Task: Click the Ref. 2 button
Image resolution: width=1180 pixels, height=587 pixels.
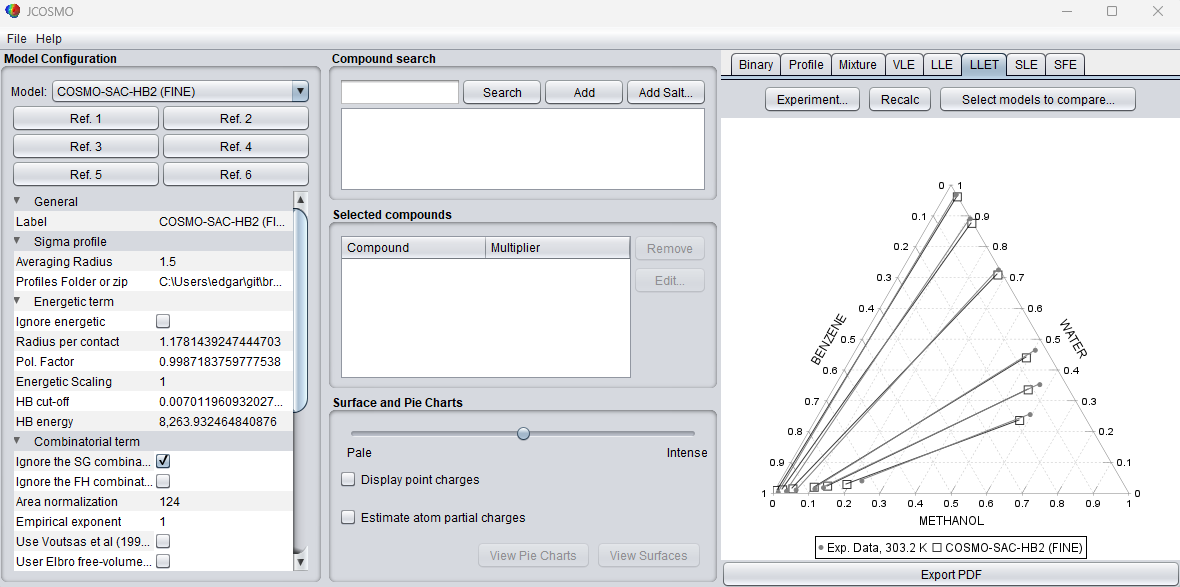Action: pos(236,118)
